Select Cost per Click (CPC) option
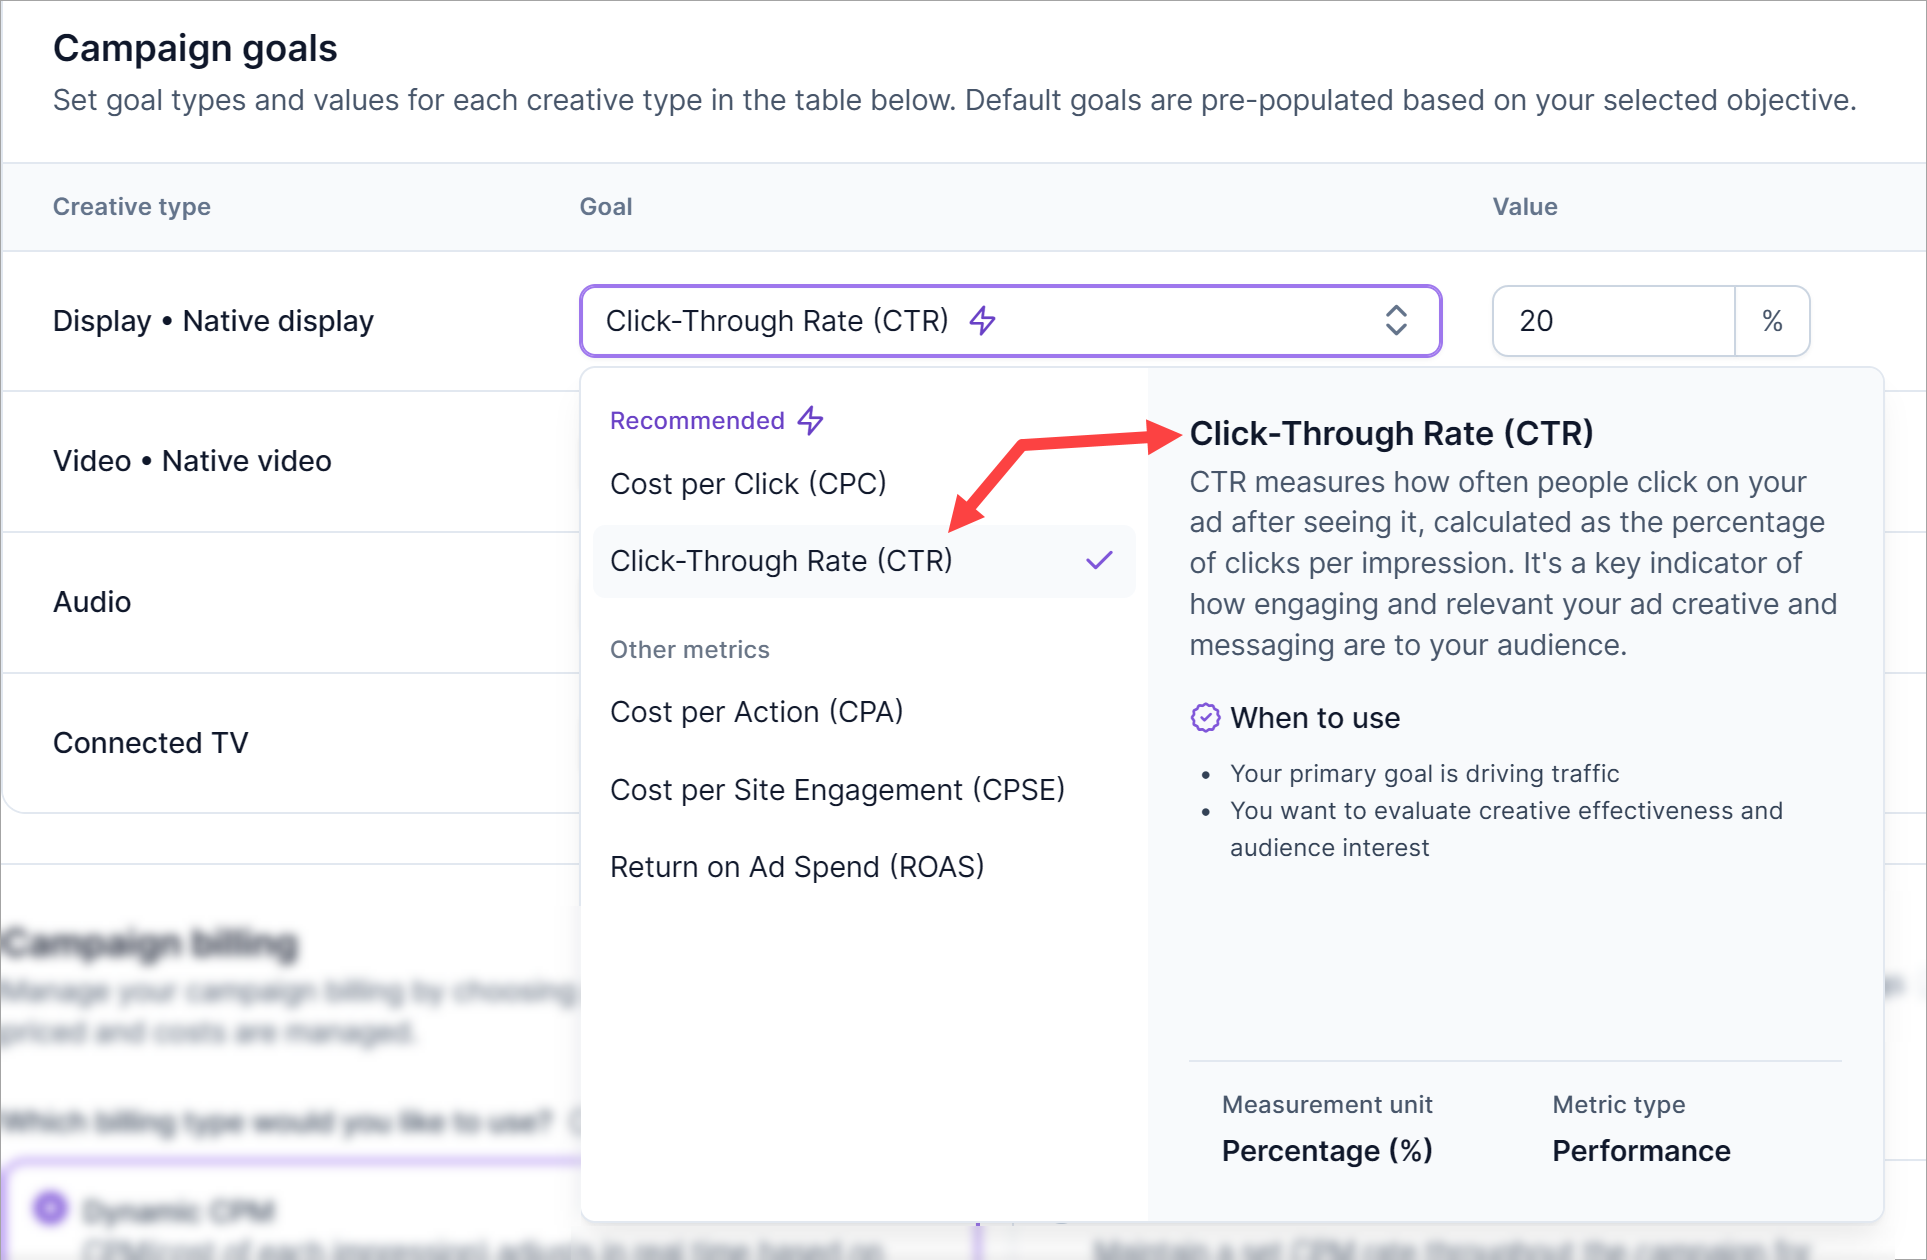This screenshot has width=1927, height=1260. pos(748,484)
